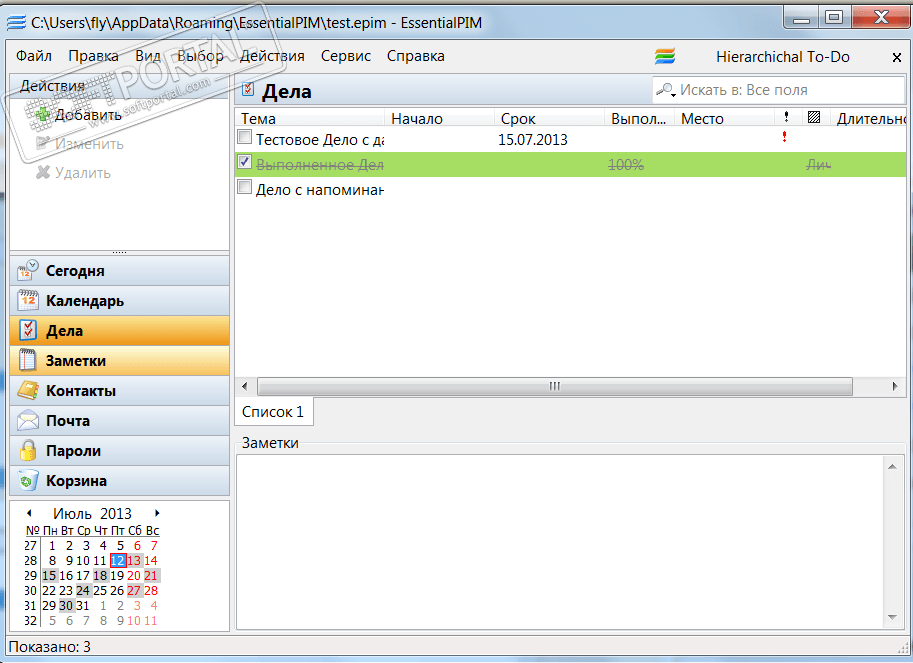The width and height of the screenshot is (913, 663).
Task: Select day 24 in mini calendar
Action: pyautogui.click(x=83, y=590)
